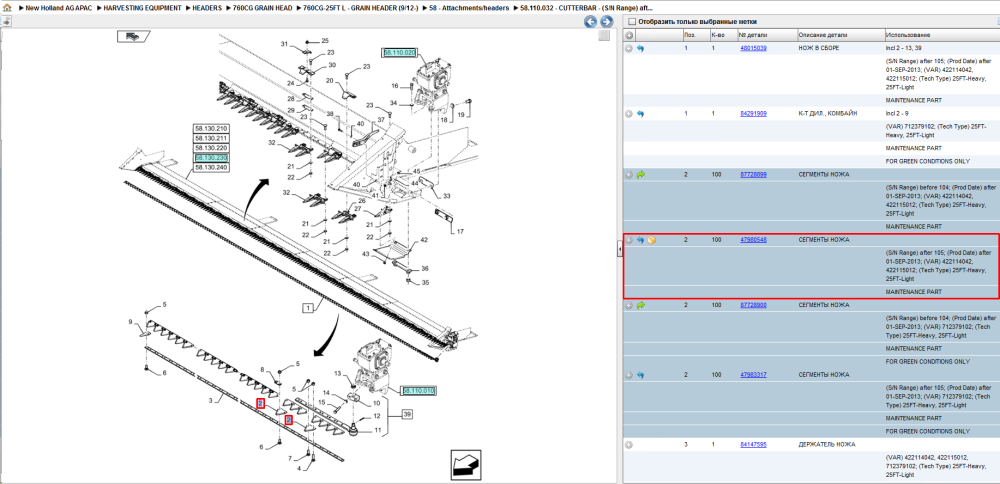Click the orientation arrow icon at diagram bottom

click(x=466, y=464)
